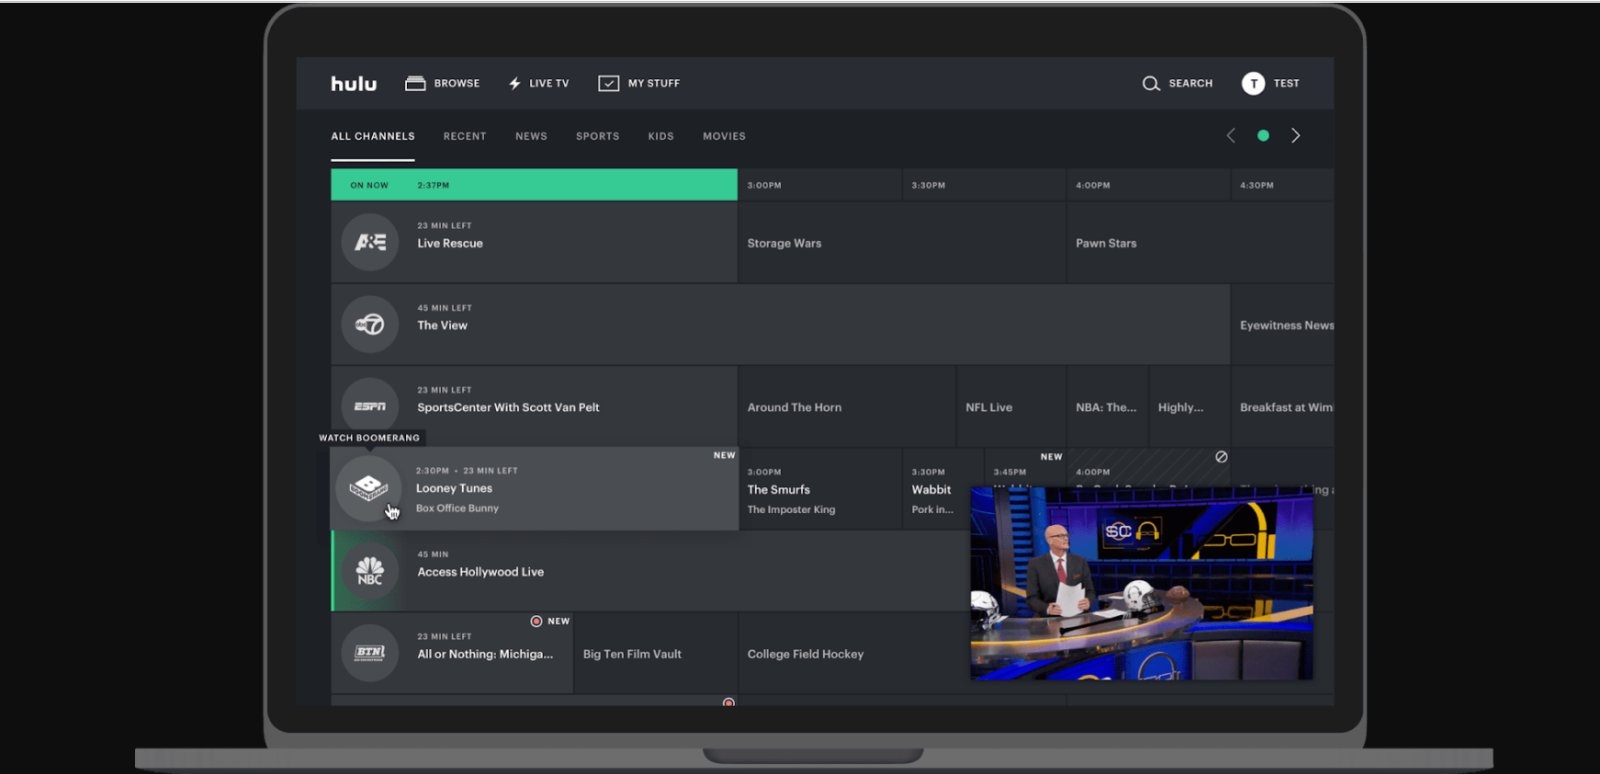Image resolution: width=1600 pixels, height=774 pixels.
Task: Select The View program
Action: pos(780,324)
